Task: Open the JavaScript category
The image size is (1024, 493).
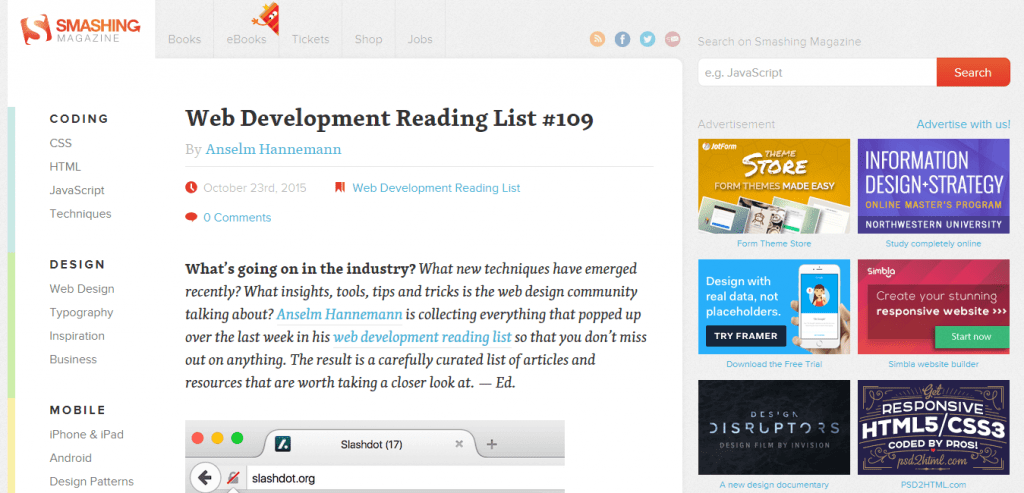Action: click(x=77, y=190)
